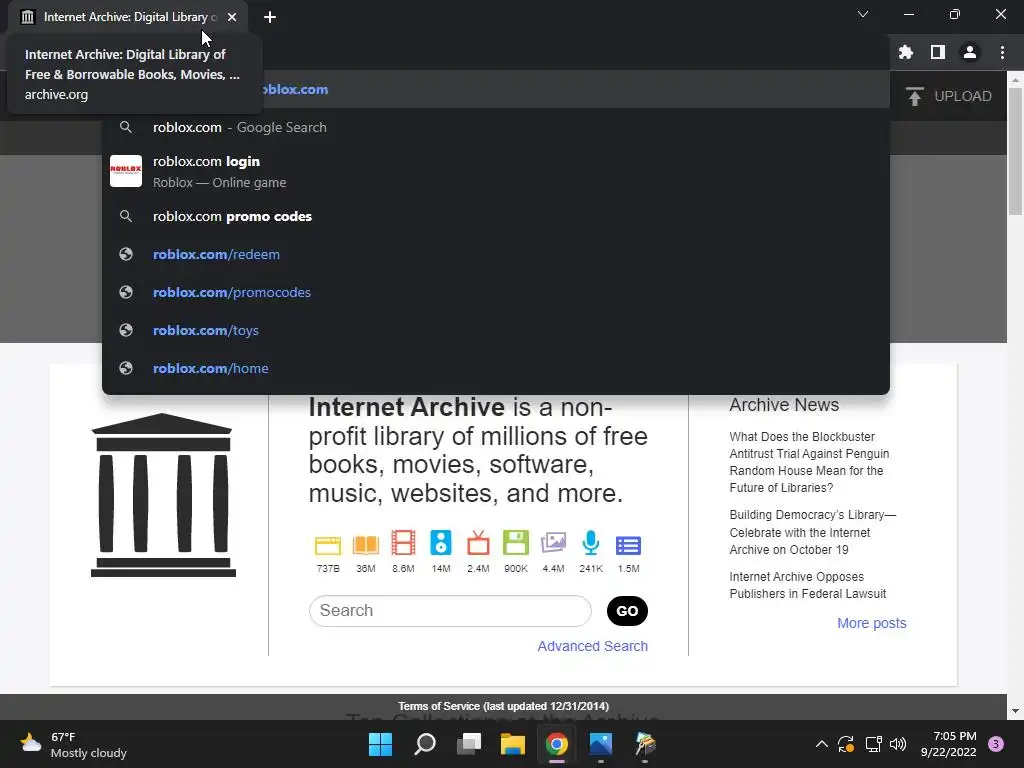1024x768 pixels.
Task: Open the Chrome Extensions puzzle icon
Action: [x=905, y=52]
